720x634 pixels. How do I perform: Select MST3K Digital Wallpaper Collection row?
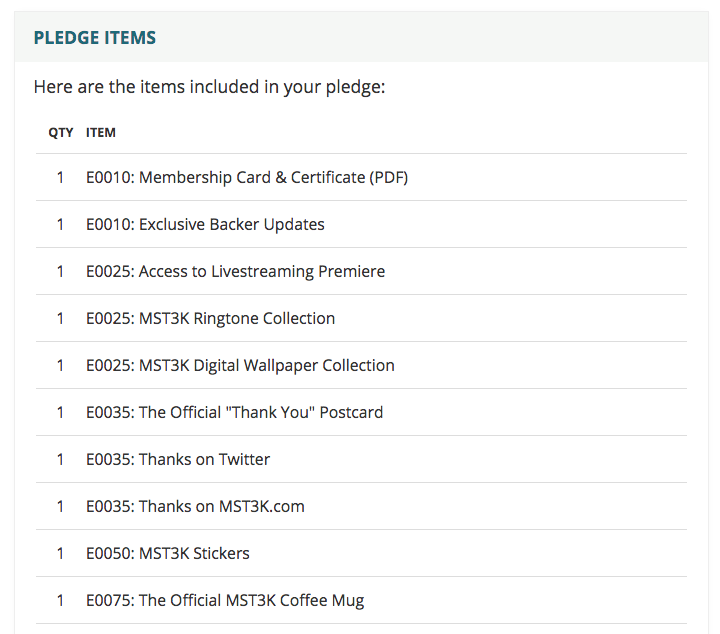coord(361,365)
